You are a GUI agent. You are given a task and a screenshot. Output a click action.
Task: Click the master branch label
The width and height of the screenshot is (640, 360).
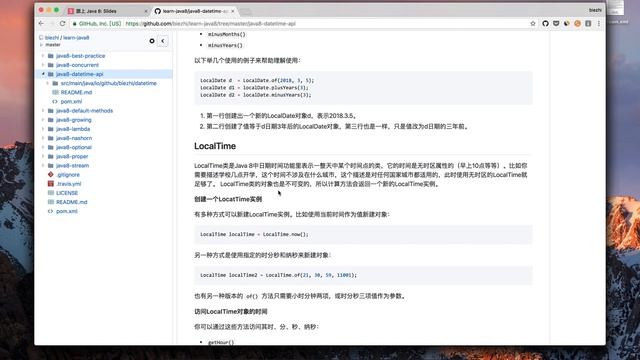53,44
